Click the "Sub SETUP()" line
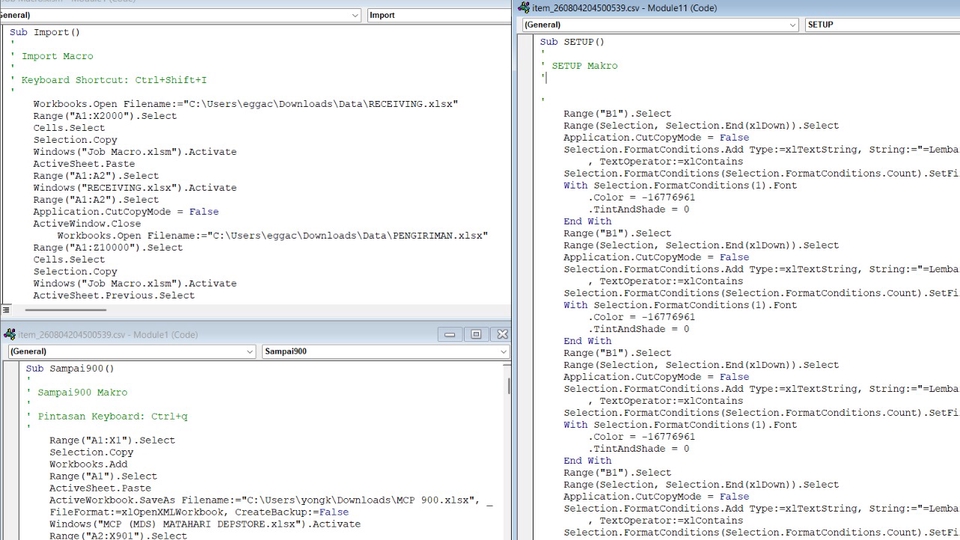Screen dimensions: 960x540 pyautogui.click(x=572, y=42)
